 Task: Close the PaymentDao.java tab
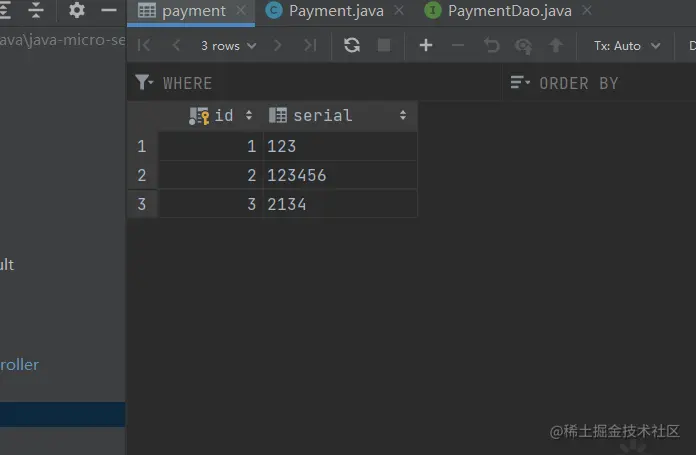pos(587,10)
